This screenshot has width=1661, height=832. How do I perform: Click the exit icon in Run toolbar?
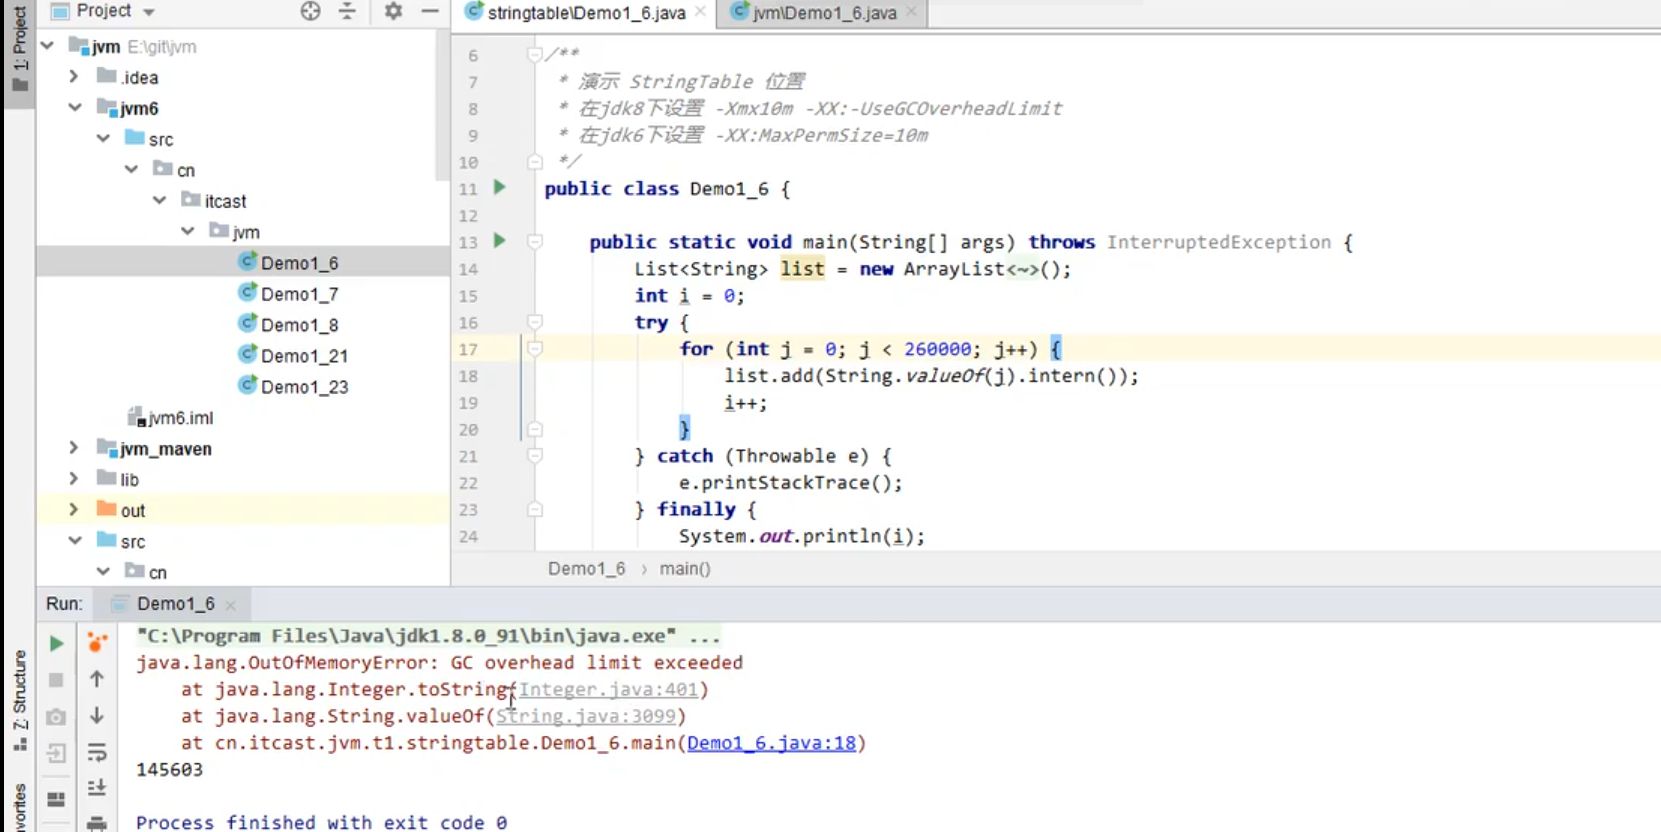(x=56, y=753)
